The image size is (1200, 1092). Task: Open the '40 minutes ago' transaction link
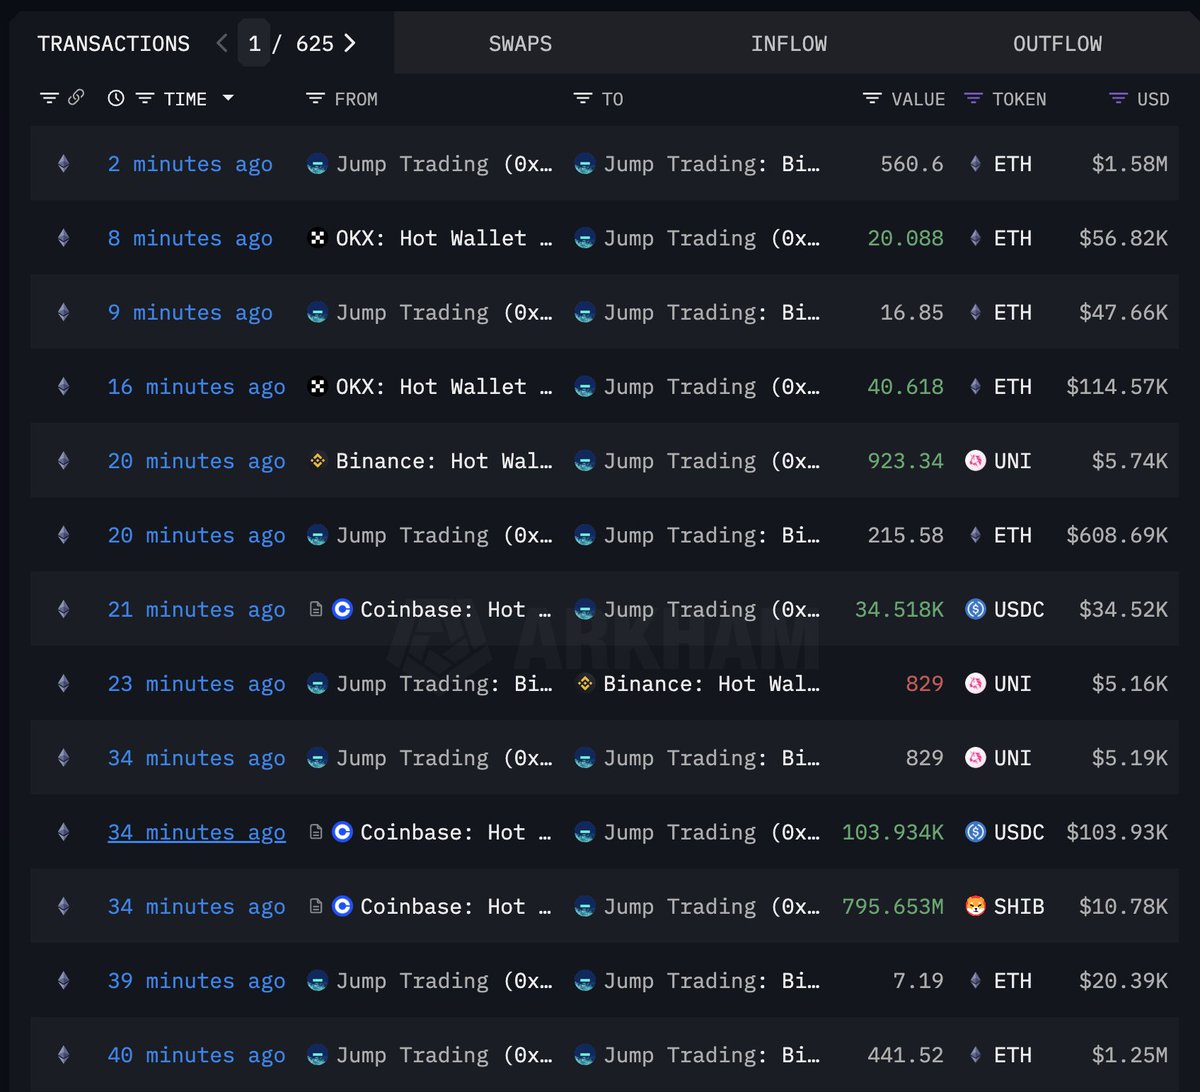[x=196, y=1055]
